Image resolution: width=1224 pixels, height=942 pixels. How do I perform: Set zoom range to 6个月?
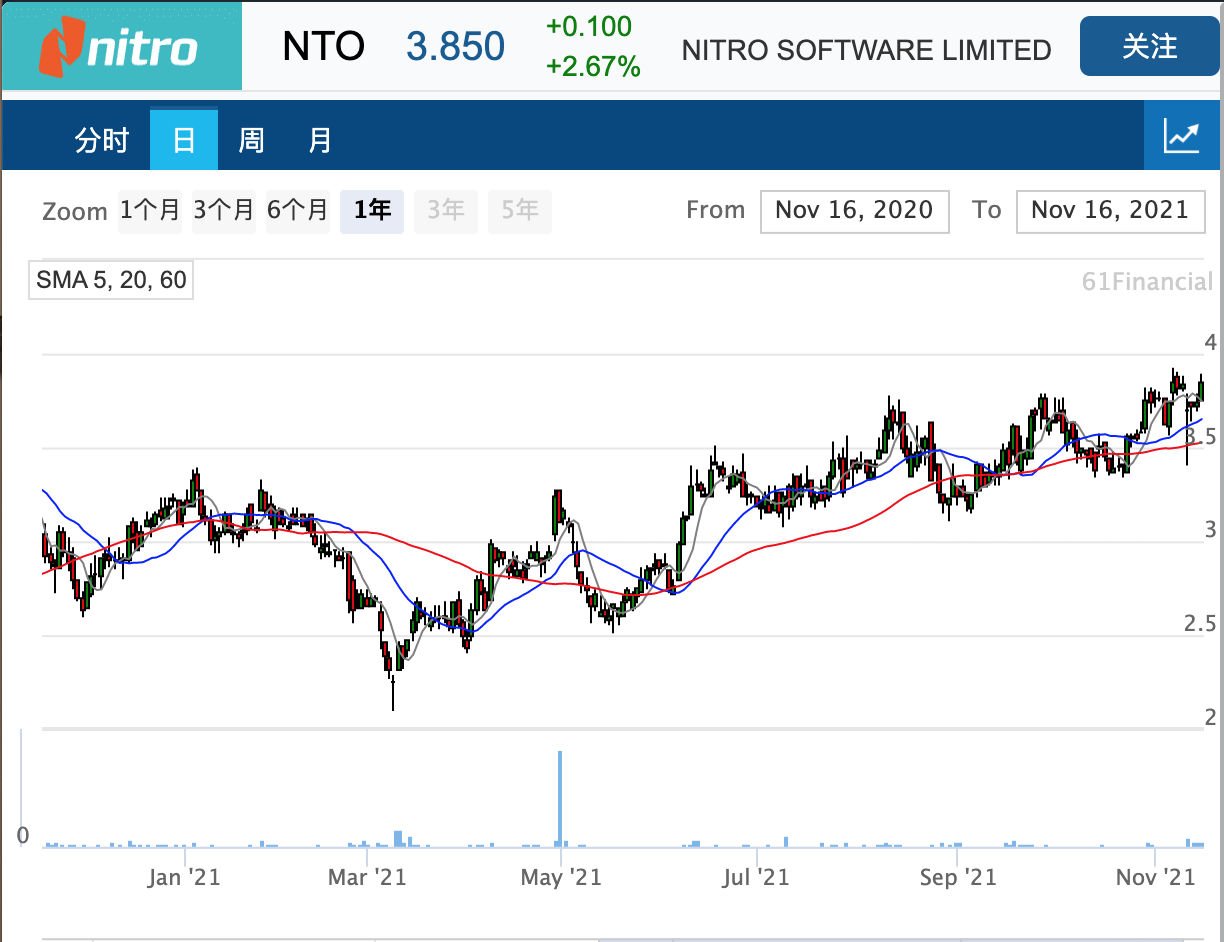coord(298,211)
